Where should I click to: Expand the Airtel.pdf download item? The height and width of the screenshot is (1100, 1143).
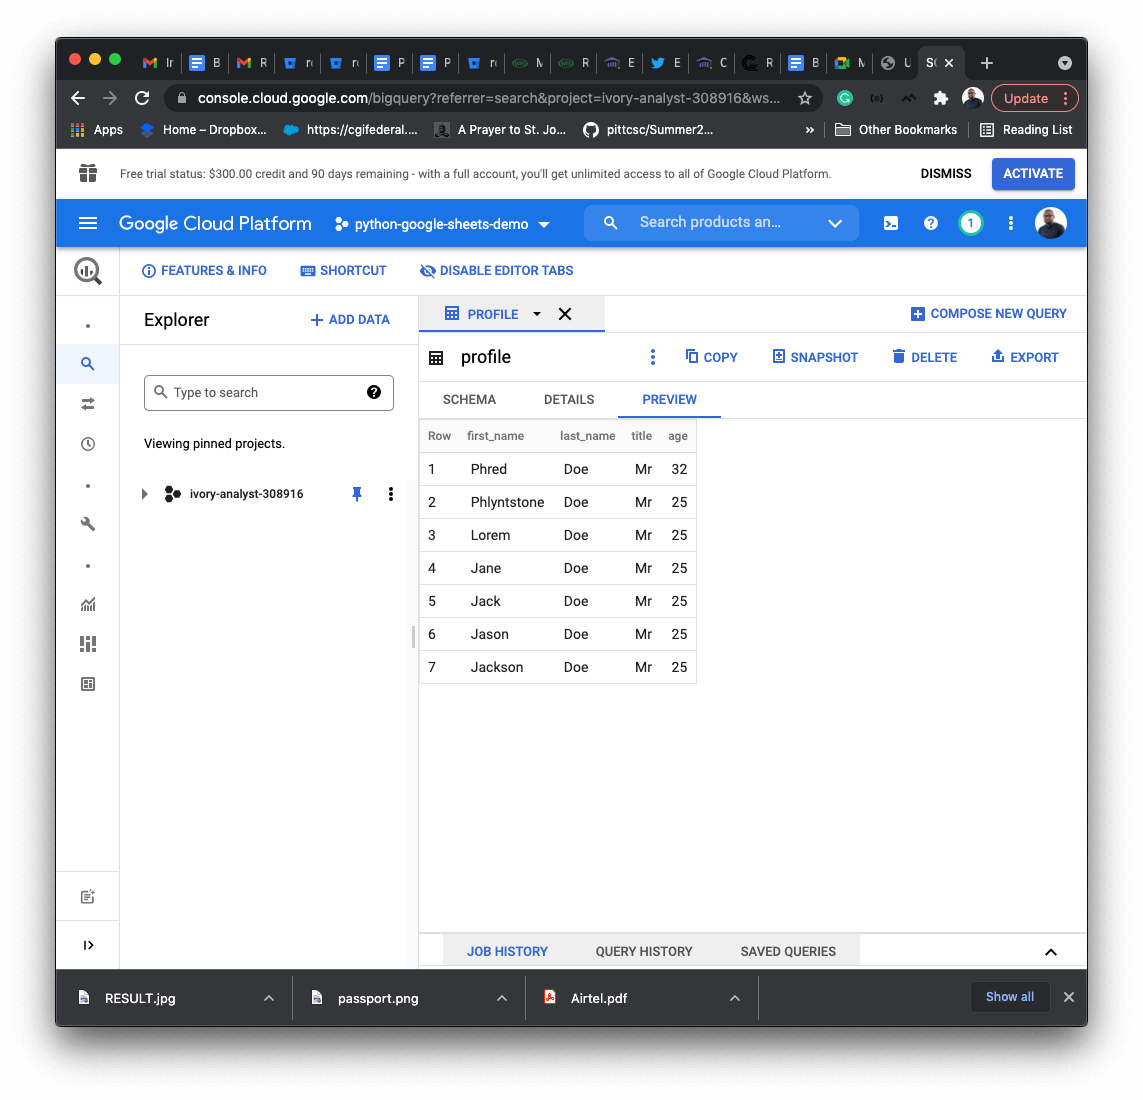[x=735, y=997]
